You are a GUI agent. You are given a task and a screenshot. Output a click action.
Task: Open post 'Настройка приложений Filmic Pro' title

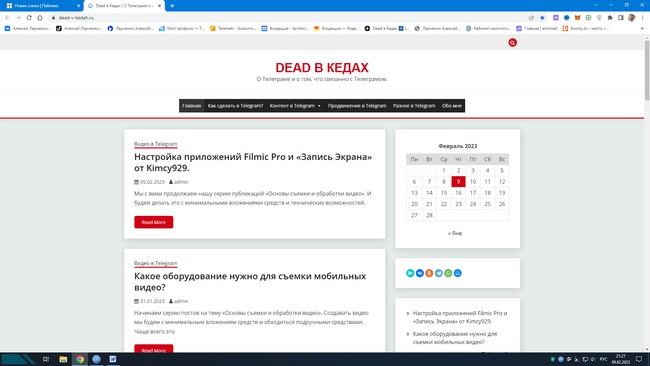(x=253, y=162)
